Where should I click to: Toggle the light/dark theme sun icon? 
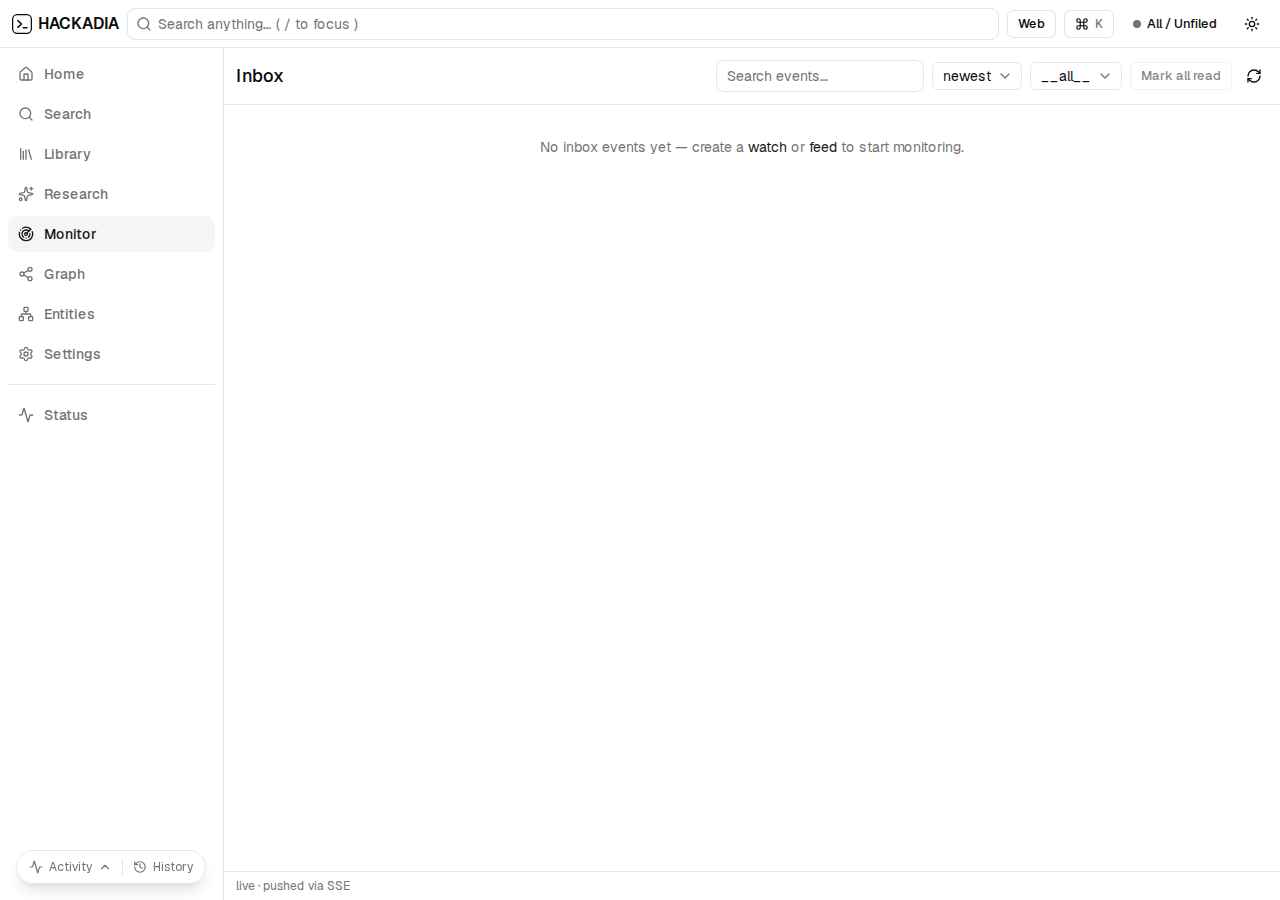pyautogui.click(x=1252, y=24)
